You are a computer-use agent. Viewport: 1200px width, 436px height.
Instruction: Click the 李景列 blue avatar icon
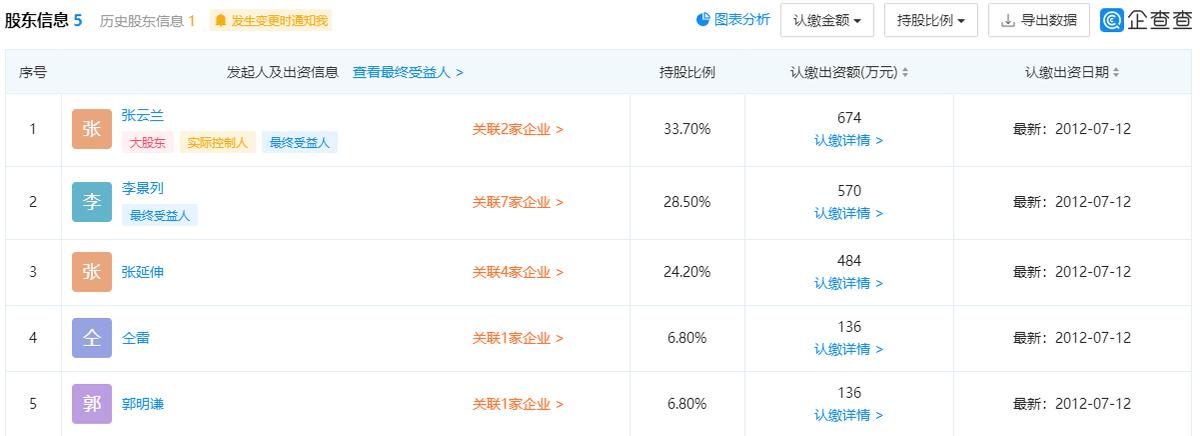(x=92, y=202)
